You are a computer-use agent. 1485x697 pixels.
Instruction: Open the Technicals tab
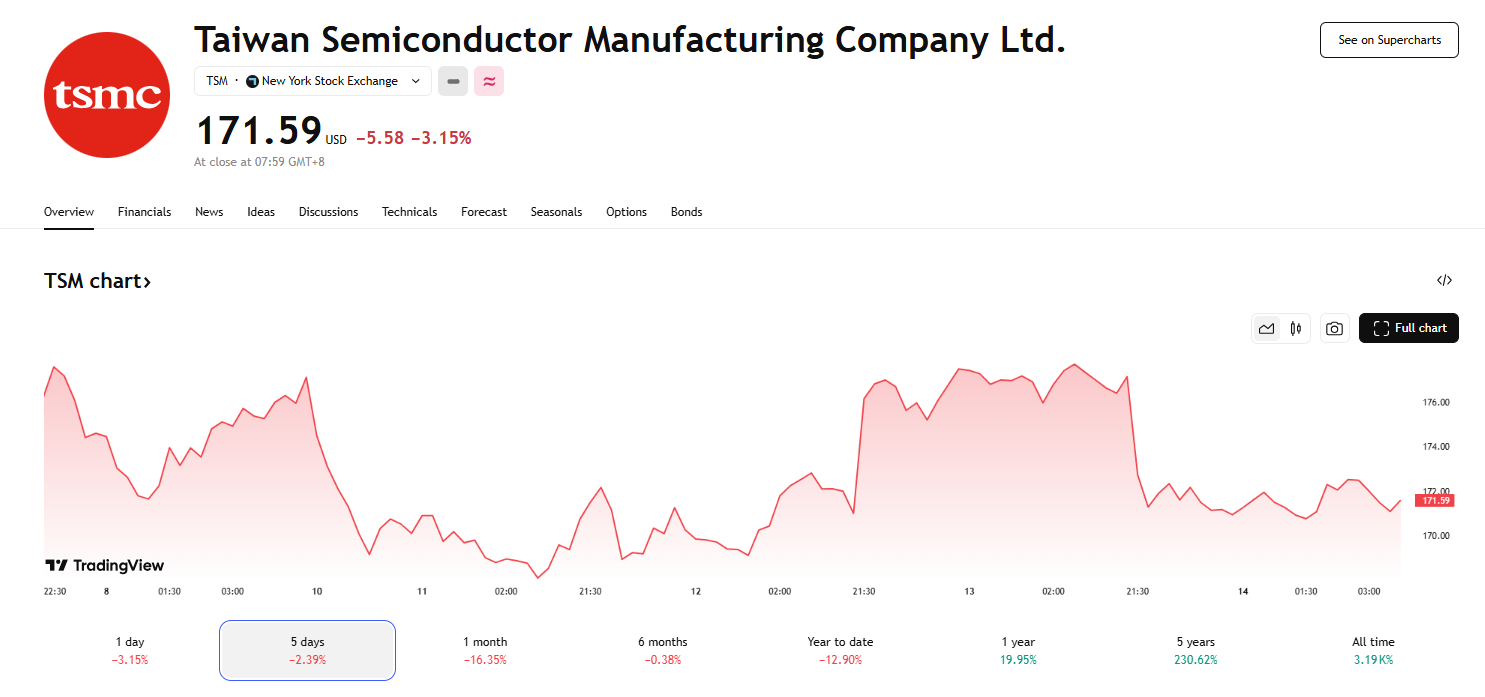(409, 212)
